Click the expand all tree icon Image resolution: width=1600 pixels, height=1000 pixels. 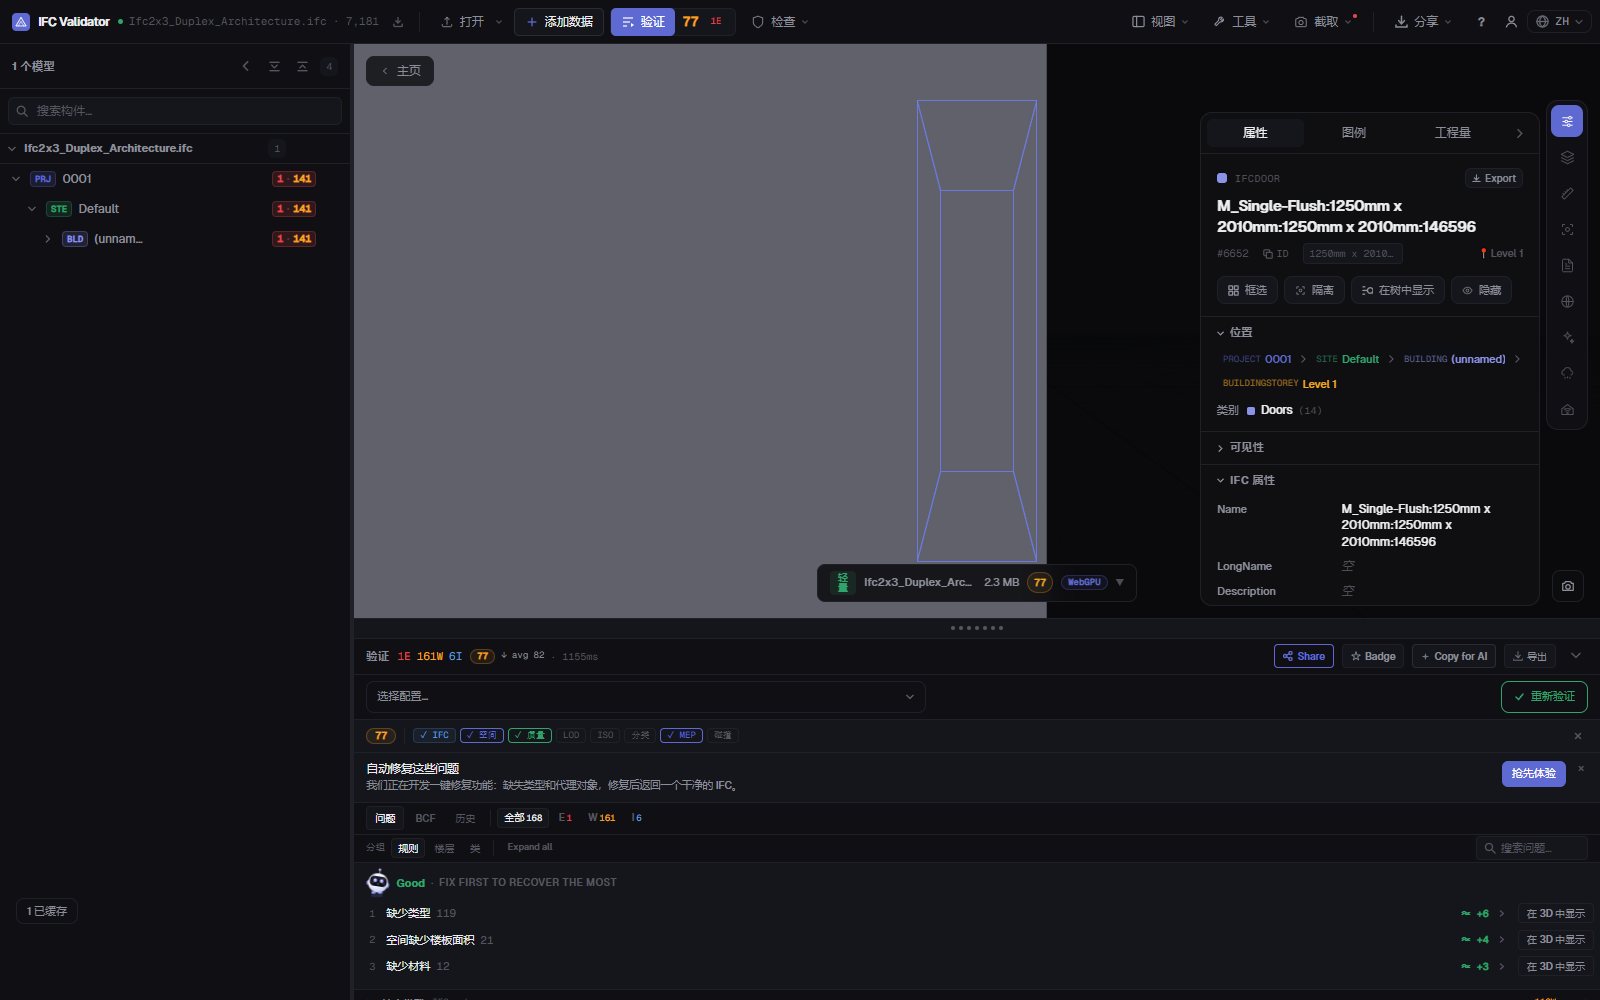pyautogui.click(x=274, y=66)
